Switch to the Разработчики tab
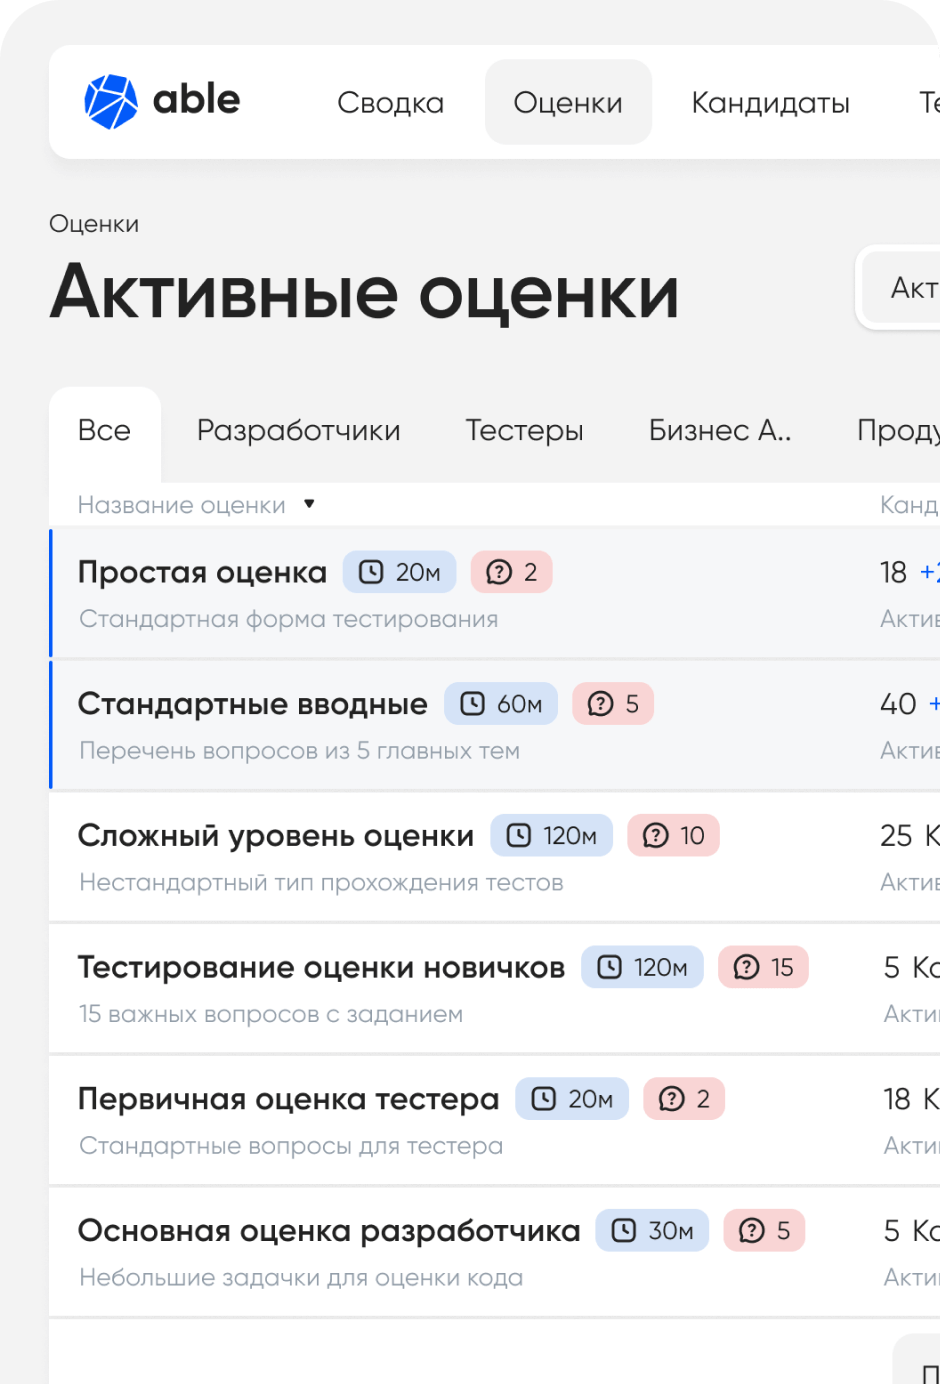Image resolution: width=940 pixels, height=1384 pixels. [x=298, y=430]
